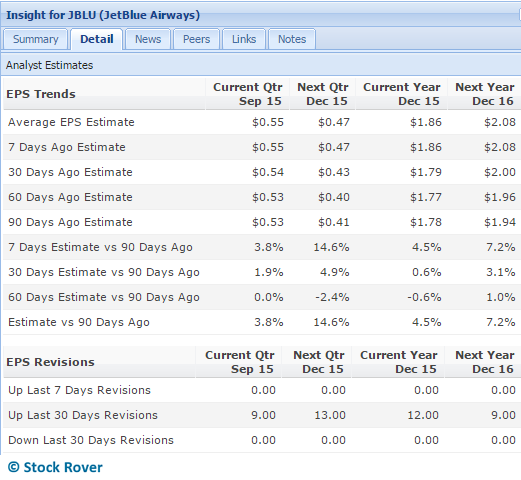Click 7 Days Estimate vs 90 Days Ago label
This screenshot has height=480, width=521.
[x=100, y=247]
